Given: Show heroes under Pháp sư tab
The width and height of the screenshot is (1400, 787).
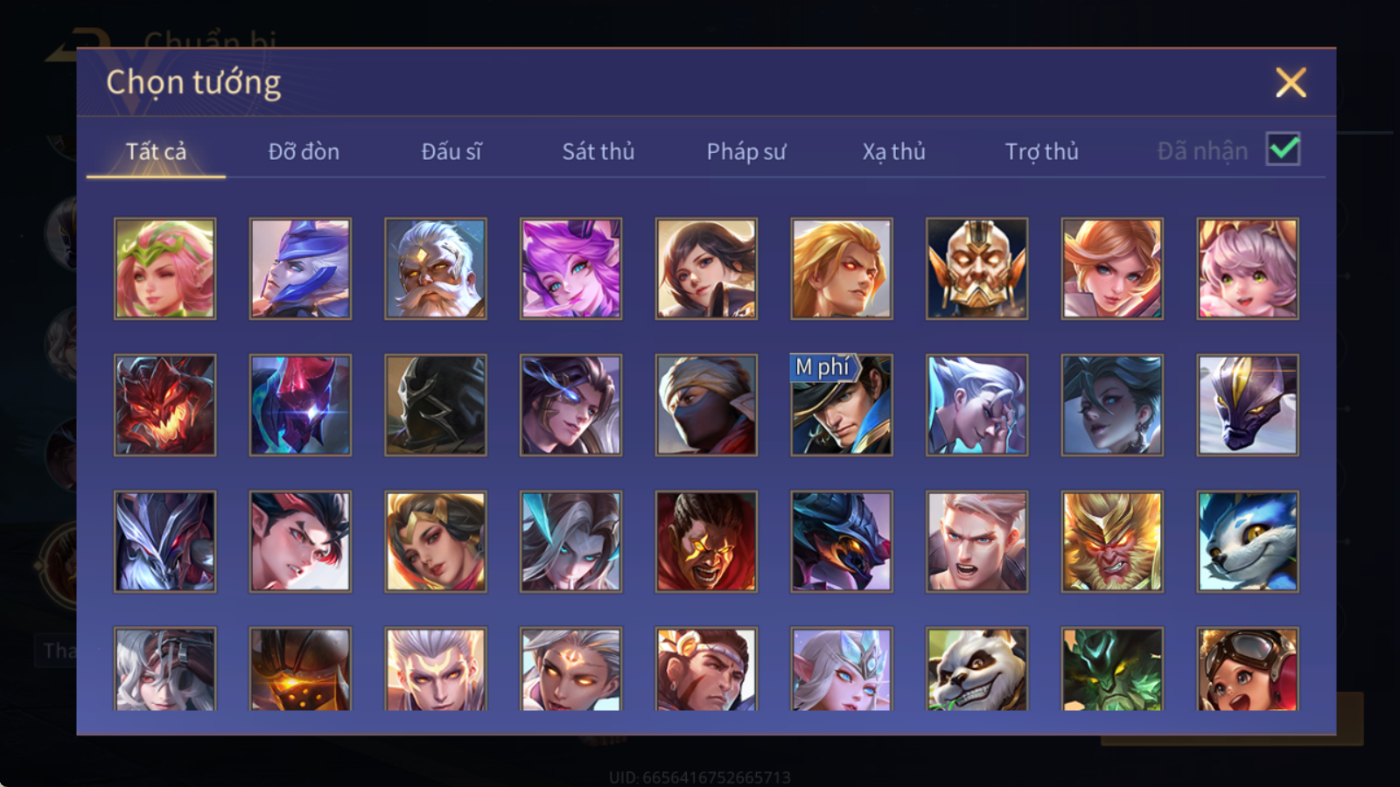Looking at the screenshot, I should pos(746,152).
